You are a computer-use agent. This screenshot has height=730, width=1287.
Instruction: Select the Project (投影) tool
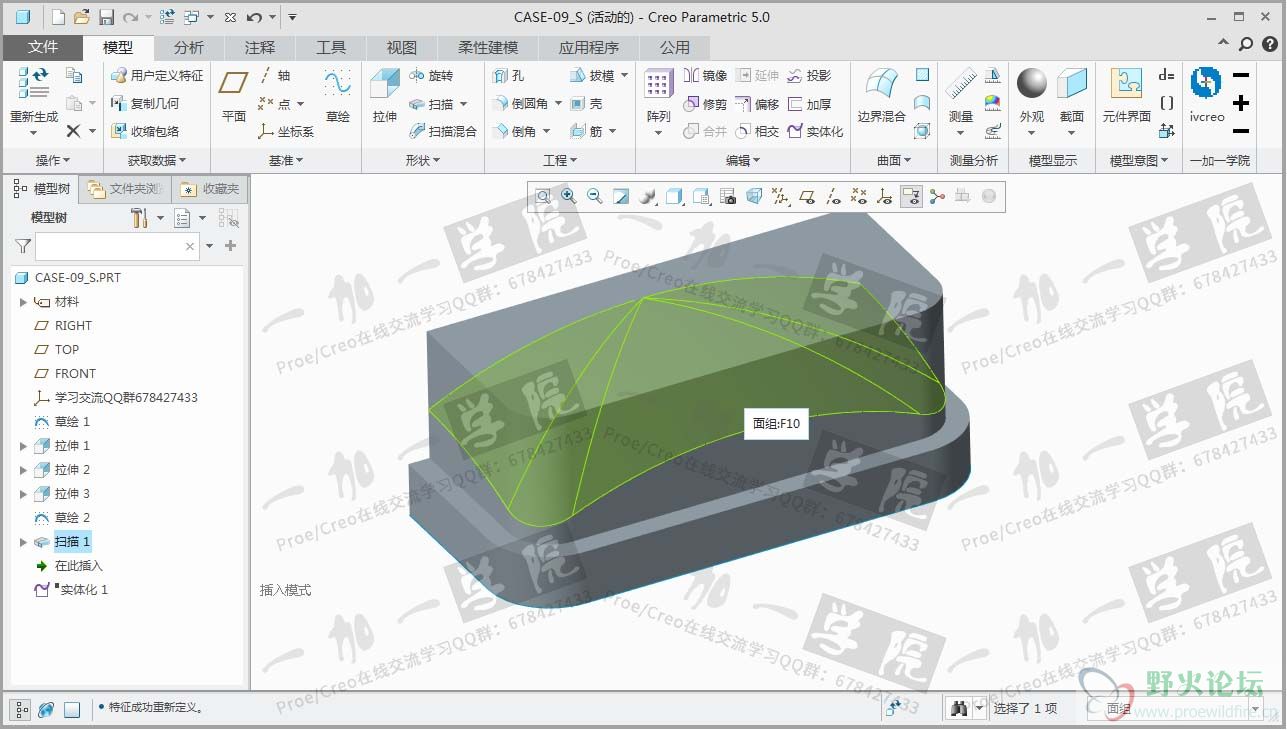pyautogui.click(x=809, y=75)
